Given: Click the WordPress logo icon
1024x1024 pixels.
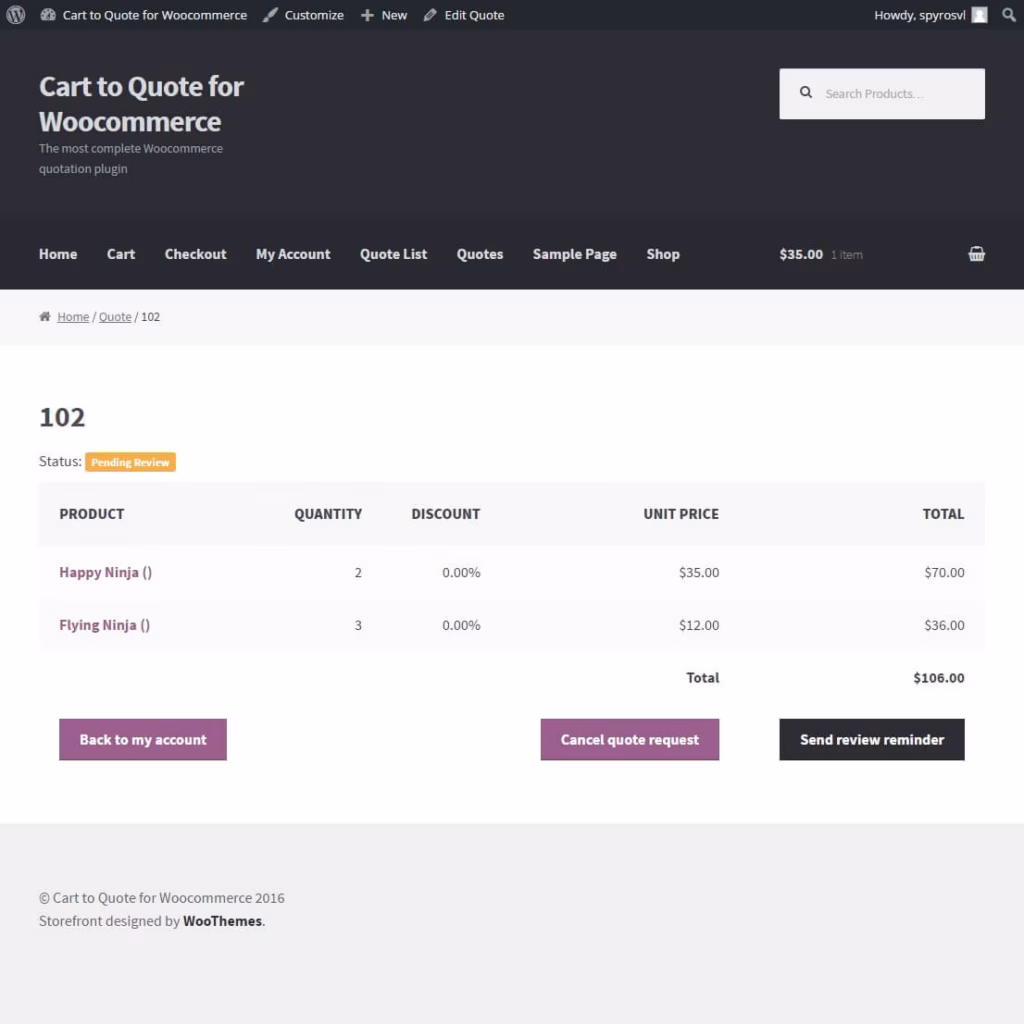Looking at the screenshot, I should pyautogui.click(x=16, y=14).
